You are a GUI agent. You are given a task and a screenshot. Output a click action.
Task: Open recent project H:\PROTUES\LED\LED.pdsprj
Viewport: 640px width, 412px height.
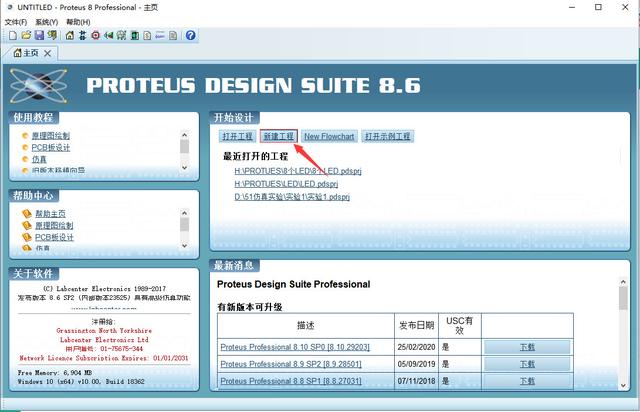click(286, 184)
